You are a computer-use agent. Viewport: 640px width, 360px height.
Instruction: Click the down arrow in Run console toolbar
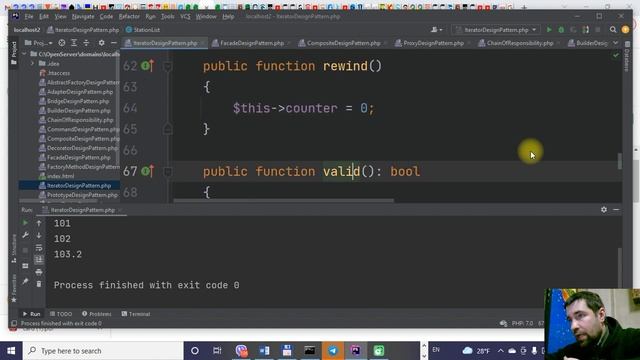tap(39, 235)
